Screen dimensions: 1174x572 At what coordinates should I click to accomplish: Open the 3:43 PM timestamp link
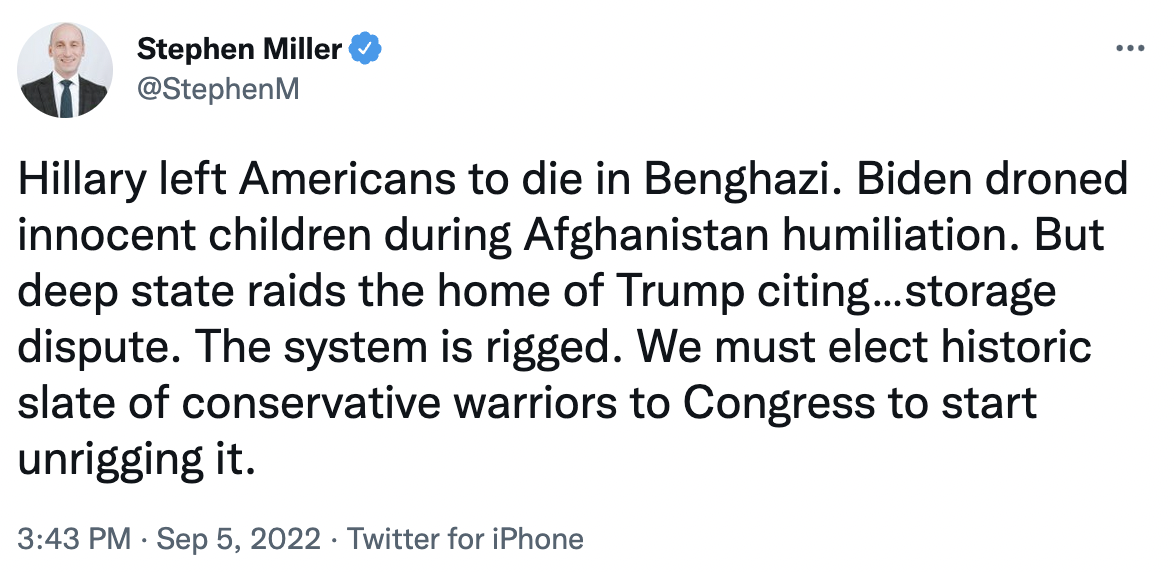point(73,539)
